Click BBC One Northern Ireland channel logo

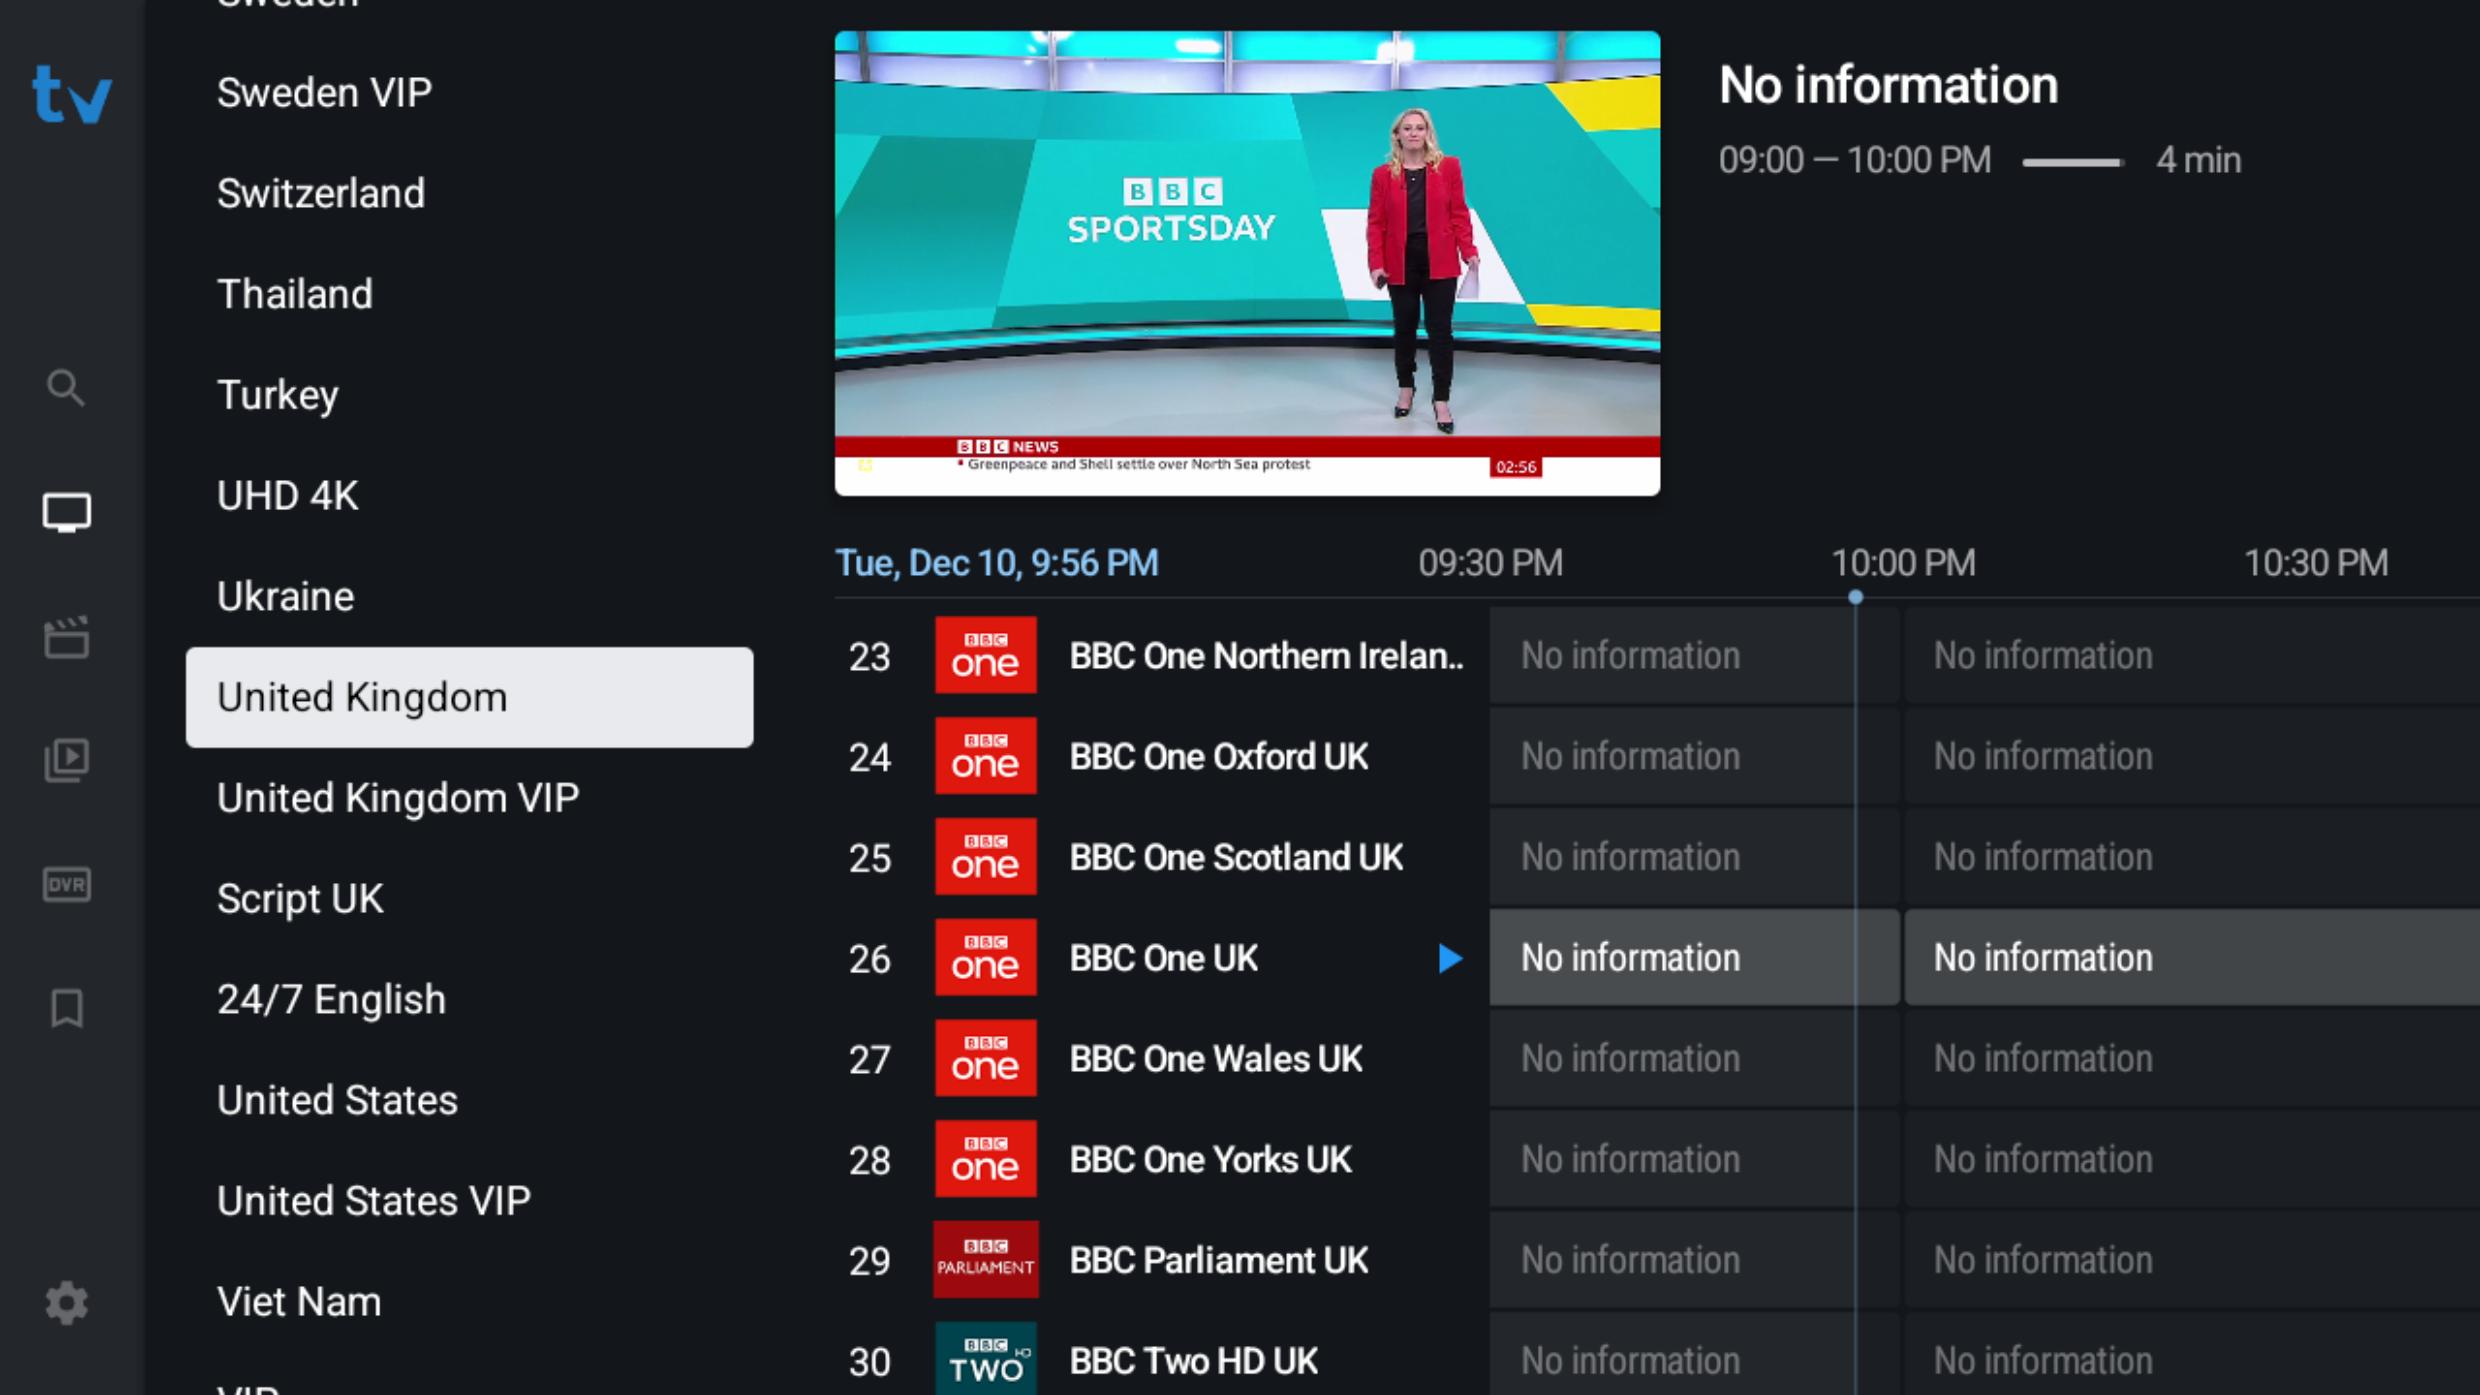[x=985, y=655]
